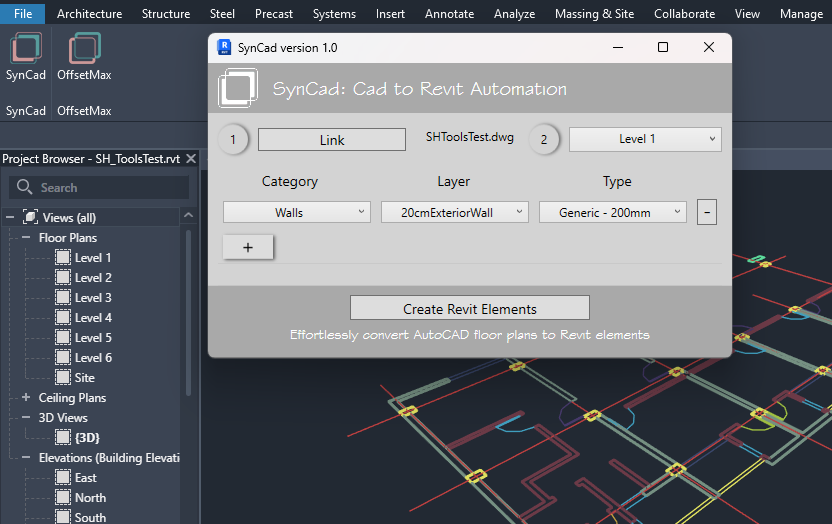Select Ceiling Plans label in browser
This screenshot has height=524, width=832.
coord(72,398)
